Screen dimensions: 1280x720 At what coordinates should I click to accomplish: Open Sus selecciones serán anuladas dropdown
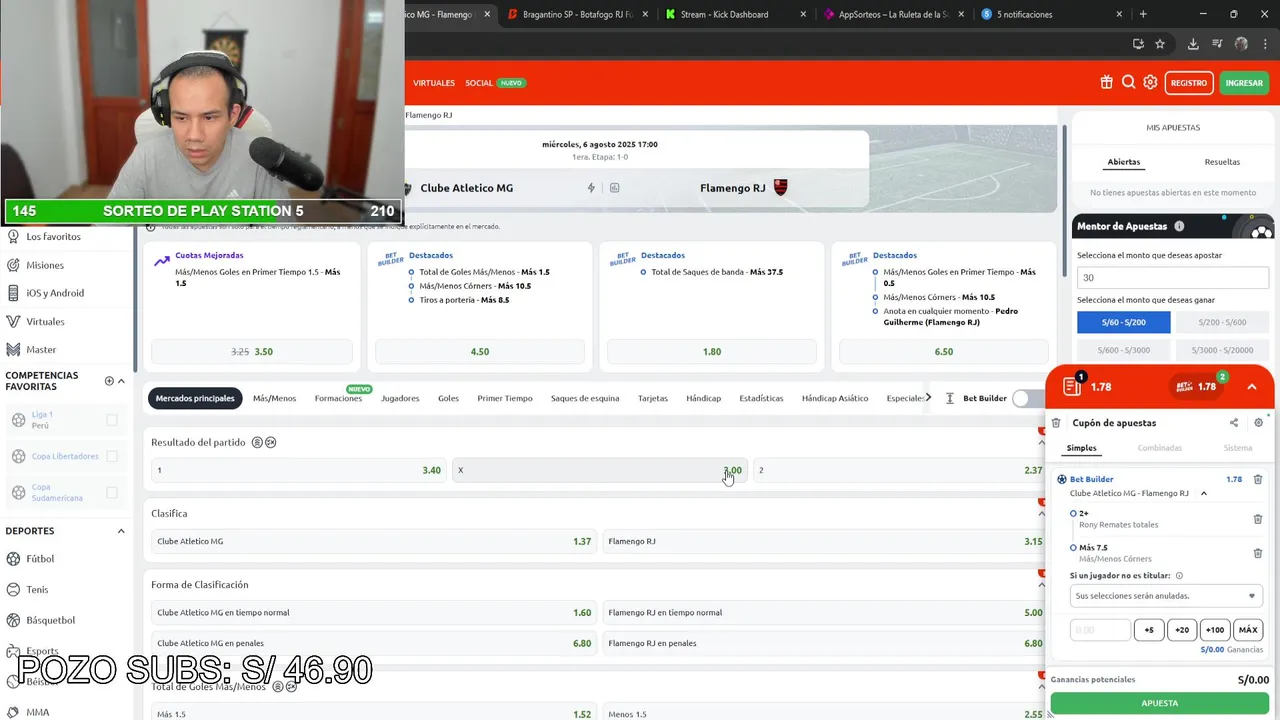[x=1164, y=596]
